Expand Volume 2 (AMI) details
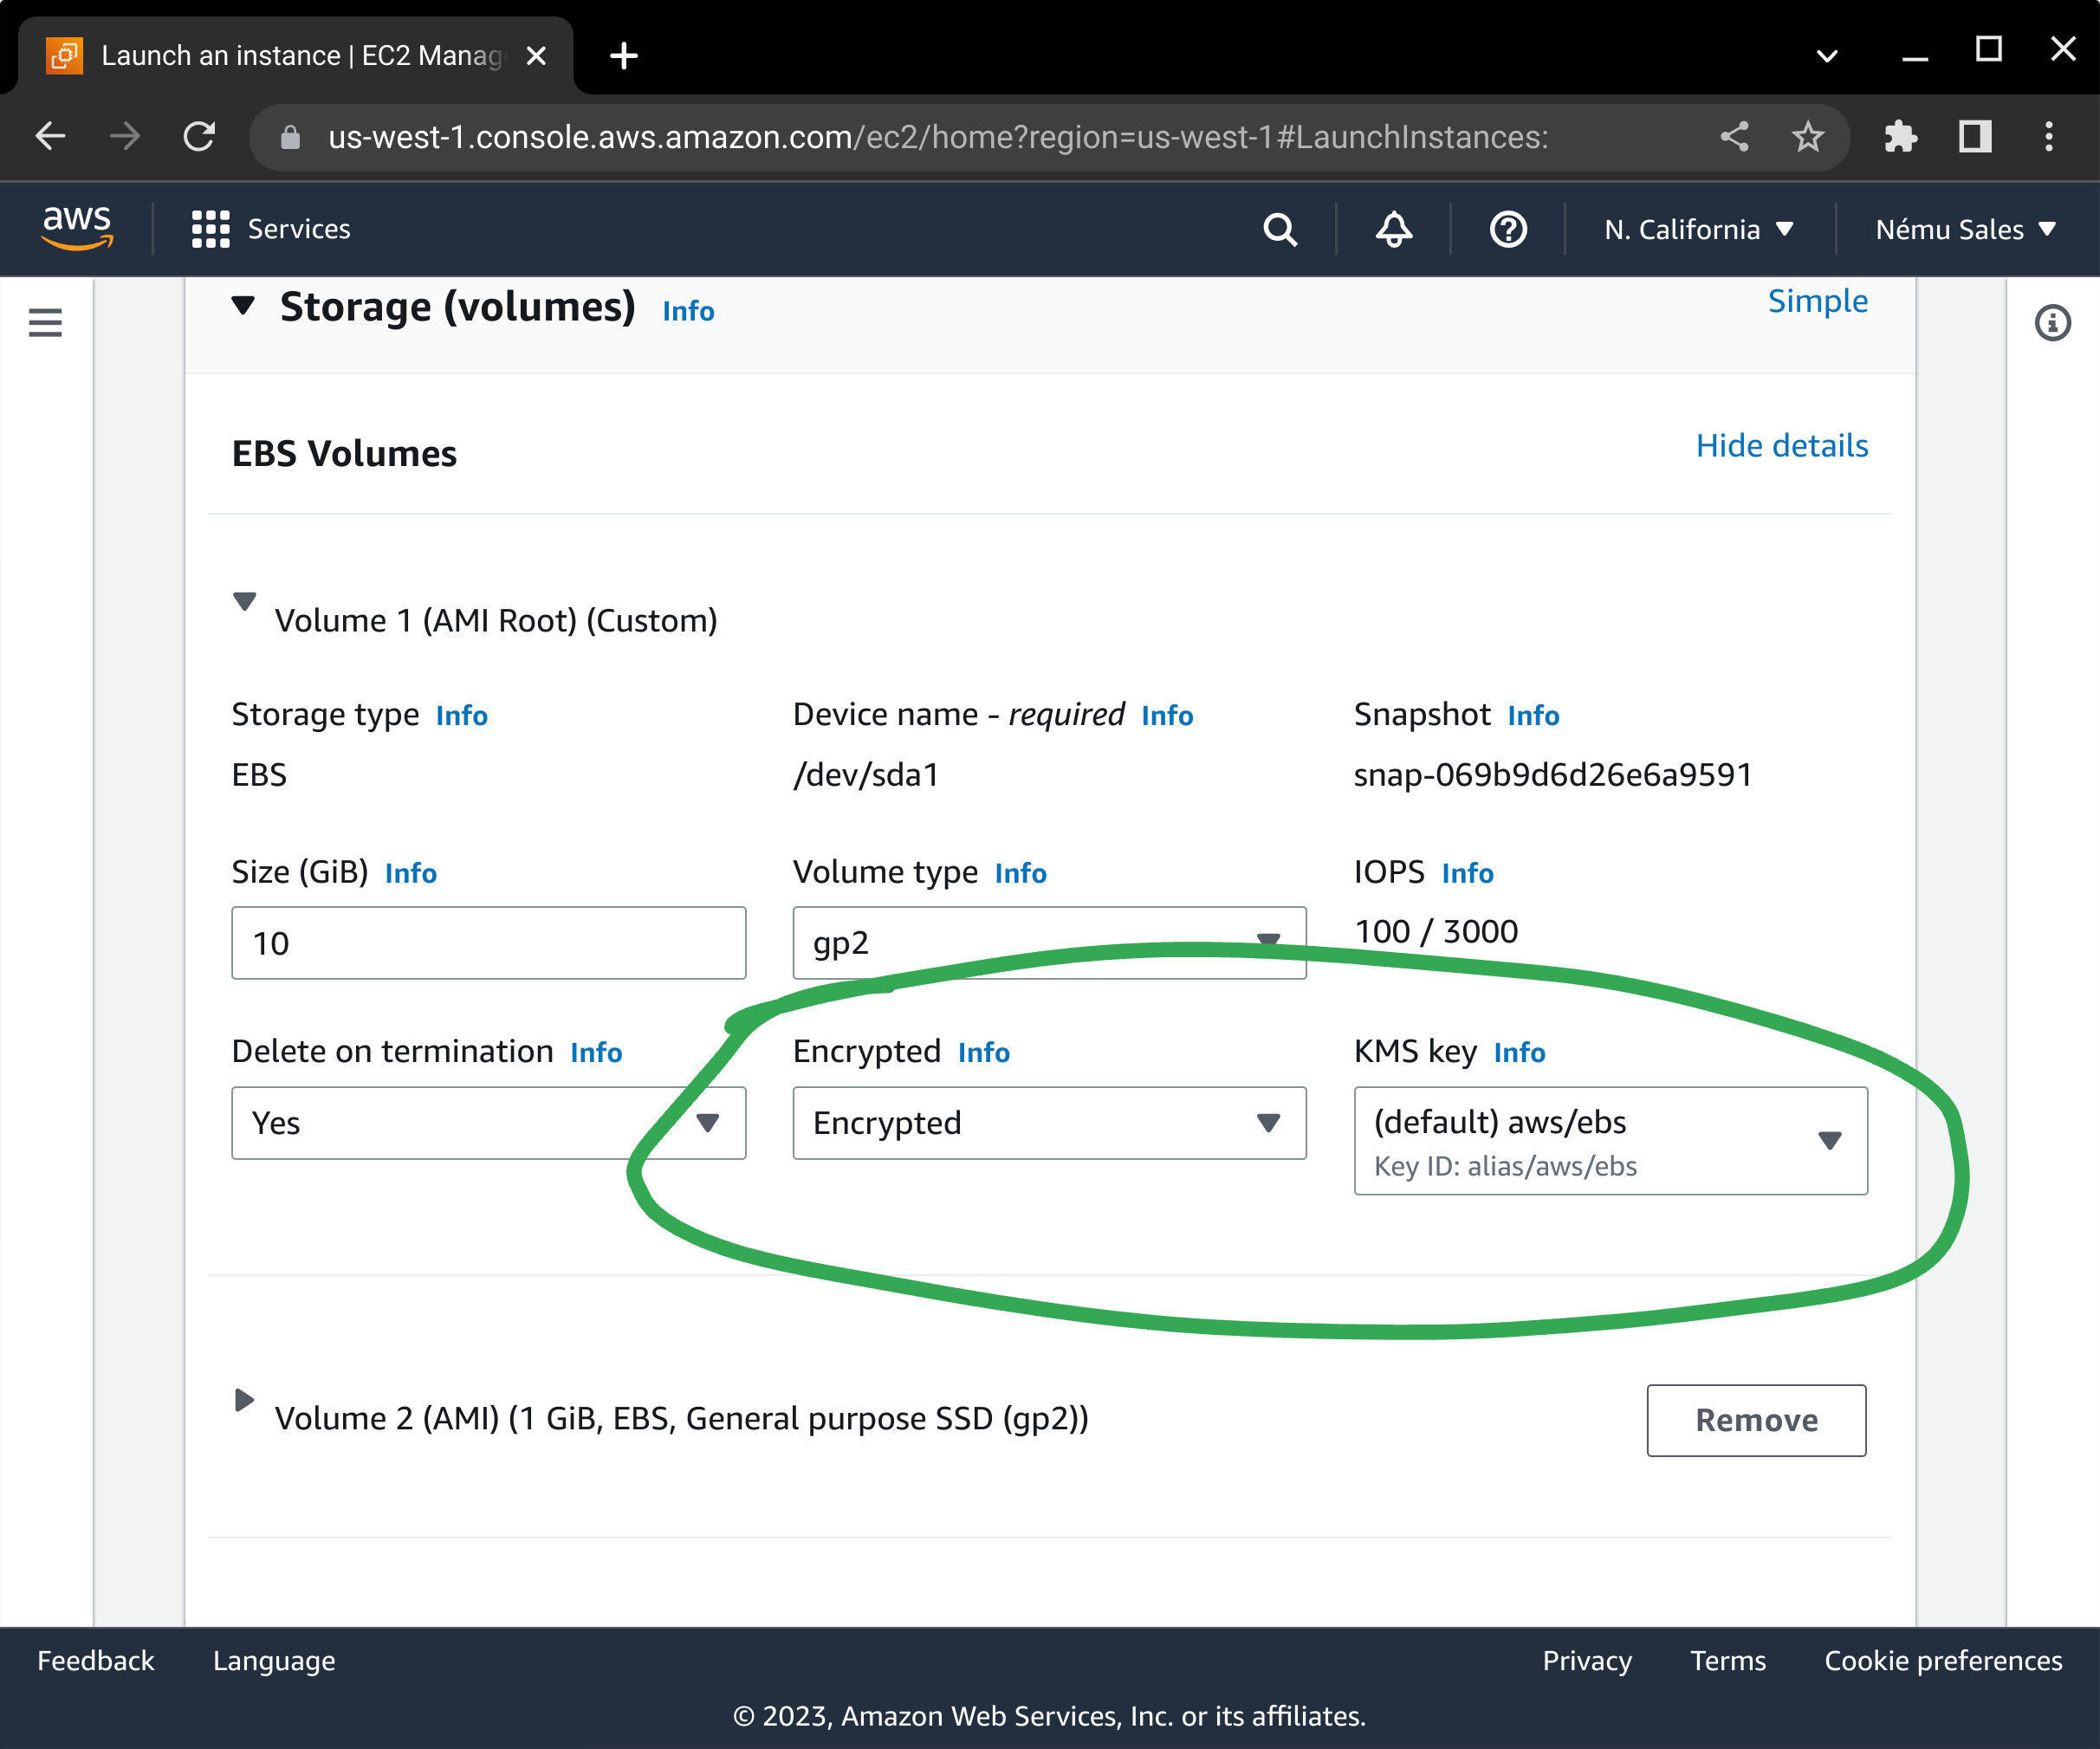 pyautogui.click(x=243, y=1399)
